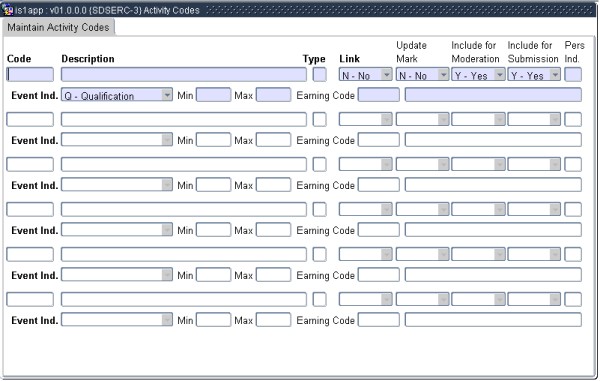Image resolution: width=600 pixels, height=381 pixels.
Task: Click the Link column header text
Action: [x=349, y=59]
